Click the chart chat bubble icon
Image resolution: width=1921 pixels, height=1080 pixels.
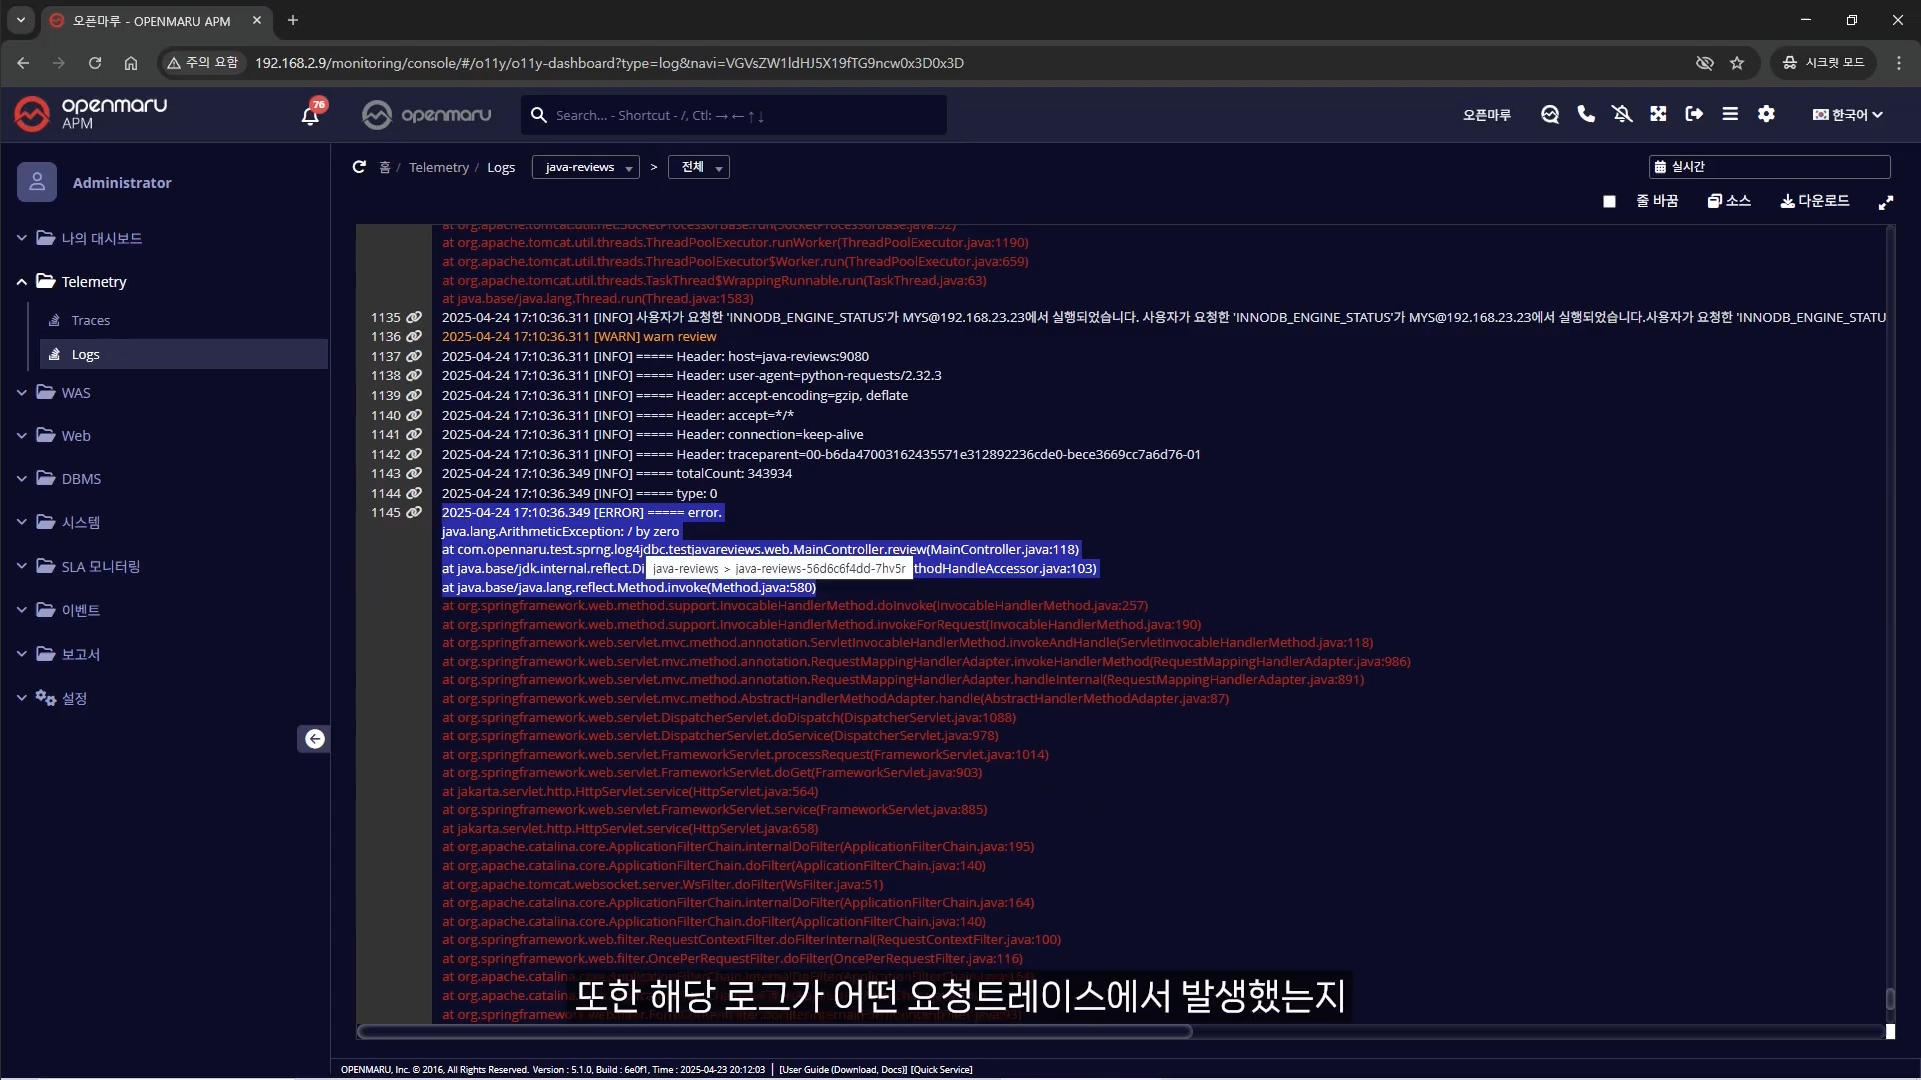1550,114
